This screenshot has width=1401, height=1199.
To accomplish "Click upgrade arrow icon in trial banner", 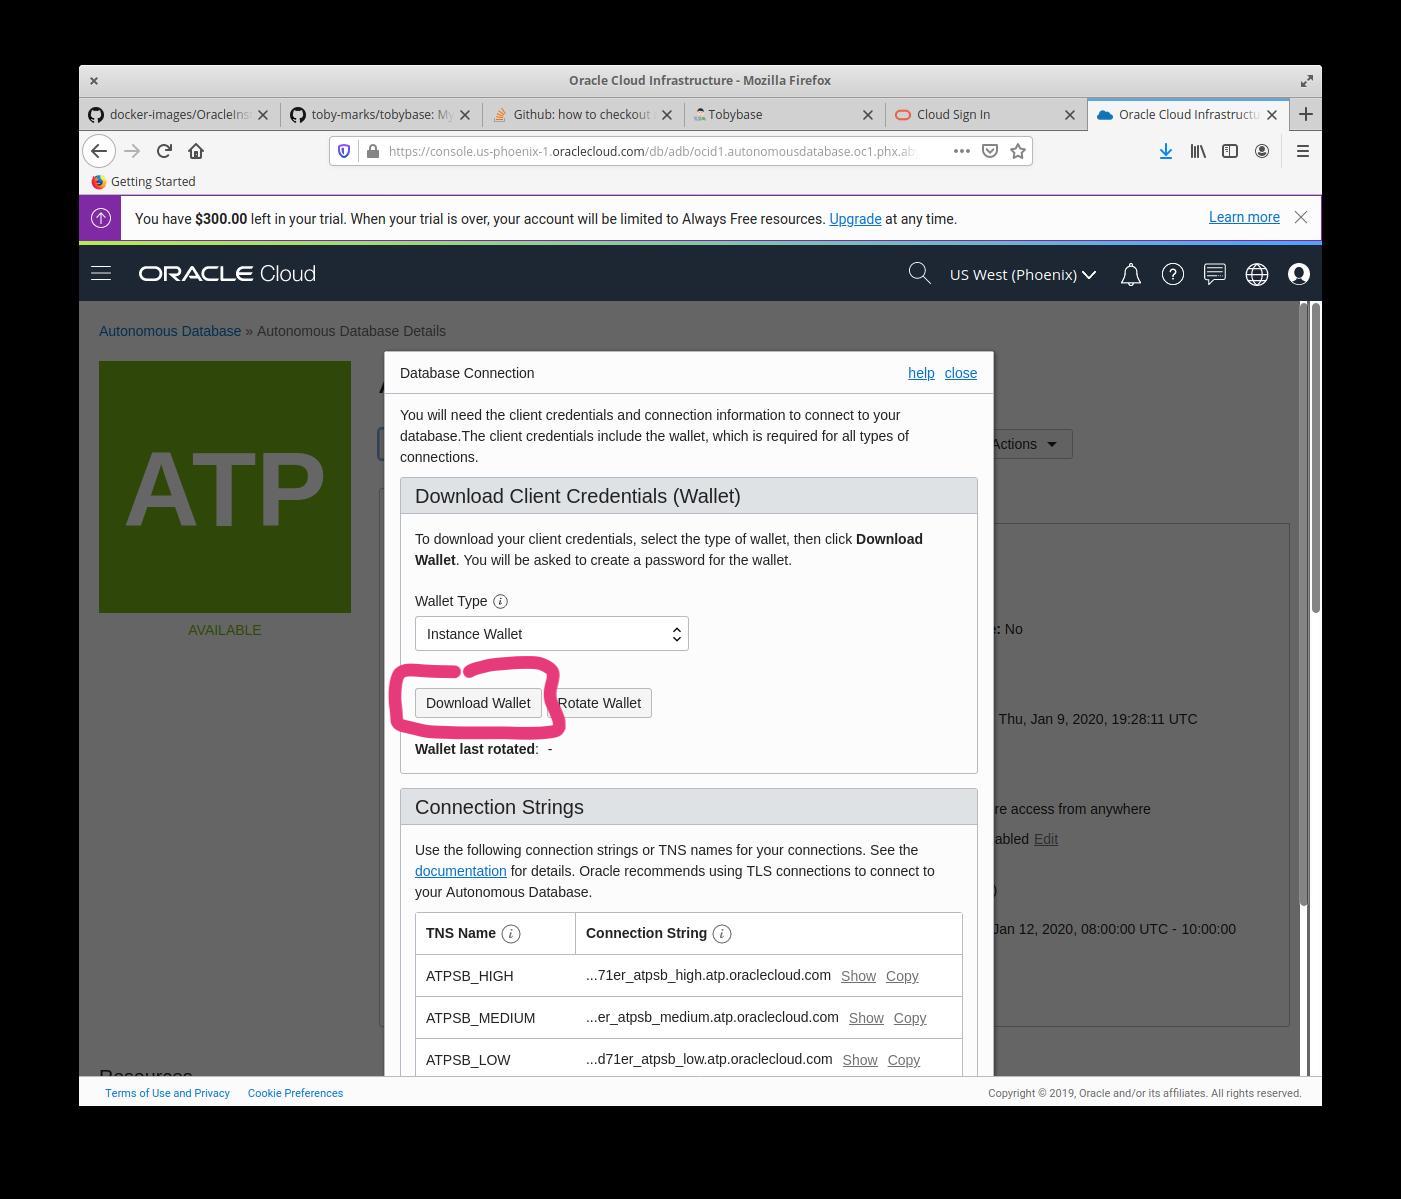I will coord(100,218).
